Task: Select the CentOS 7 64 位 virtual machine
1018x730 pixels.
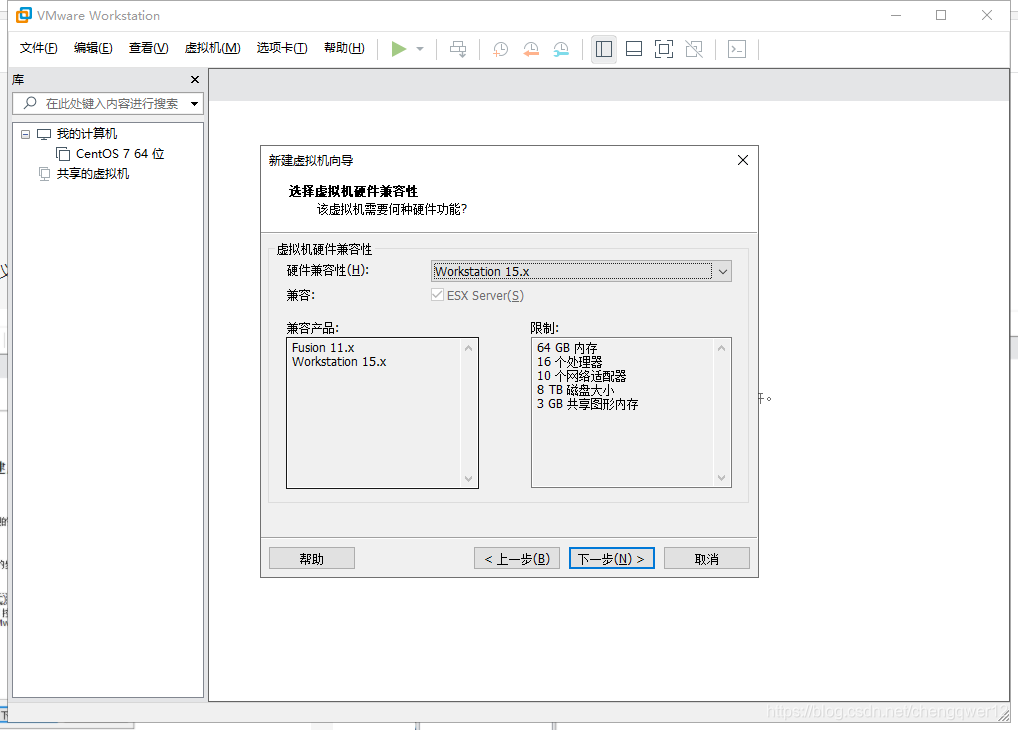Action: [119, 154]
